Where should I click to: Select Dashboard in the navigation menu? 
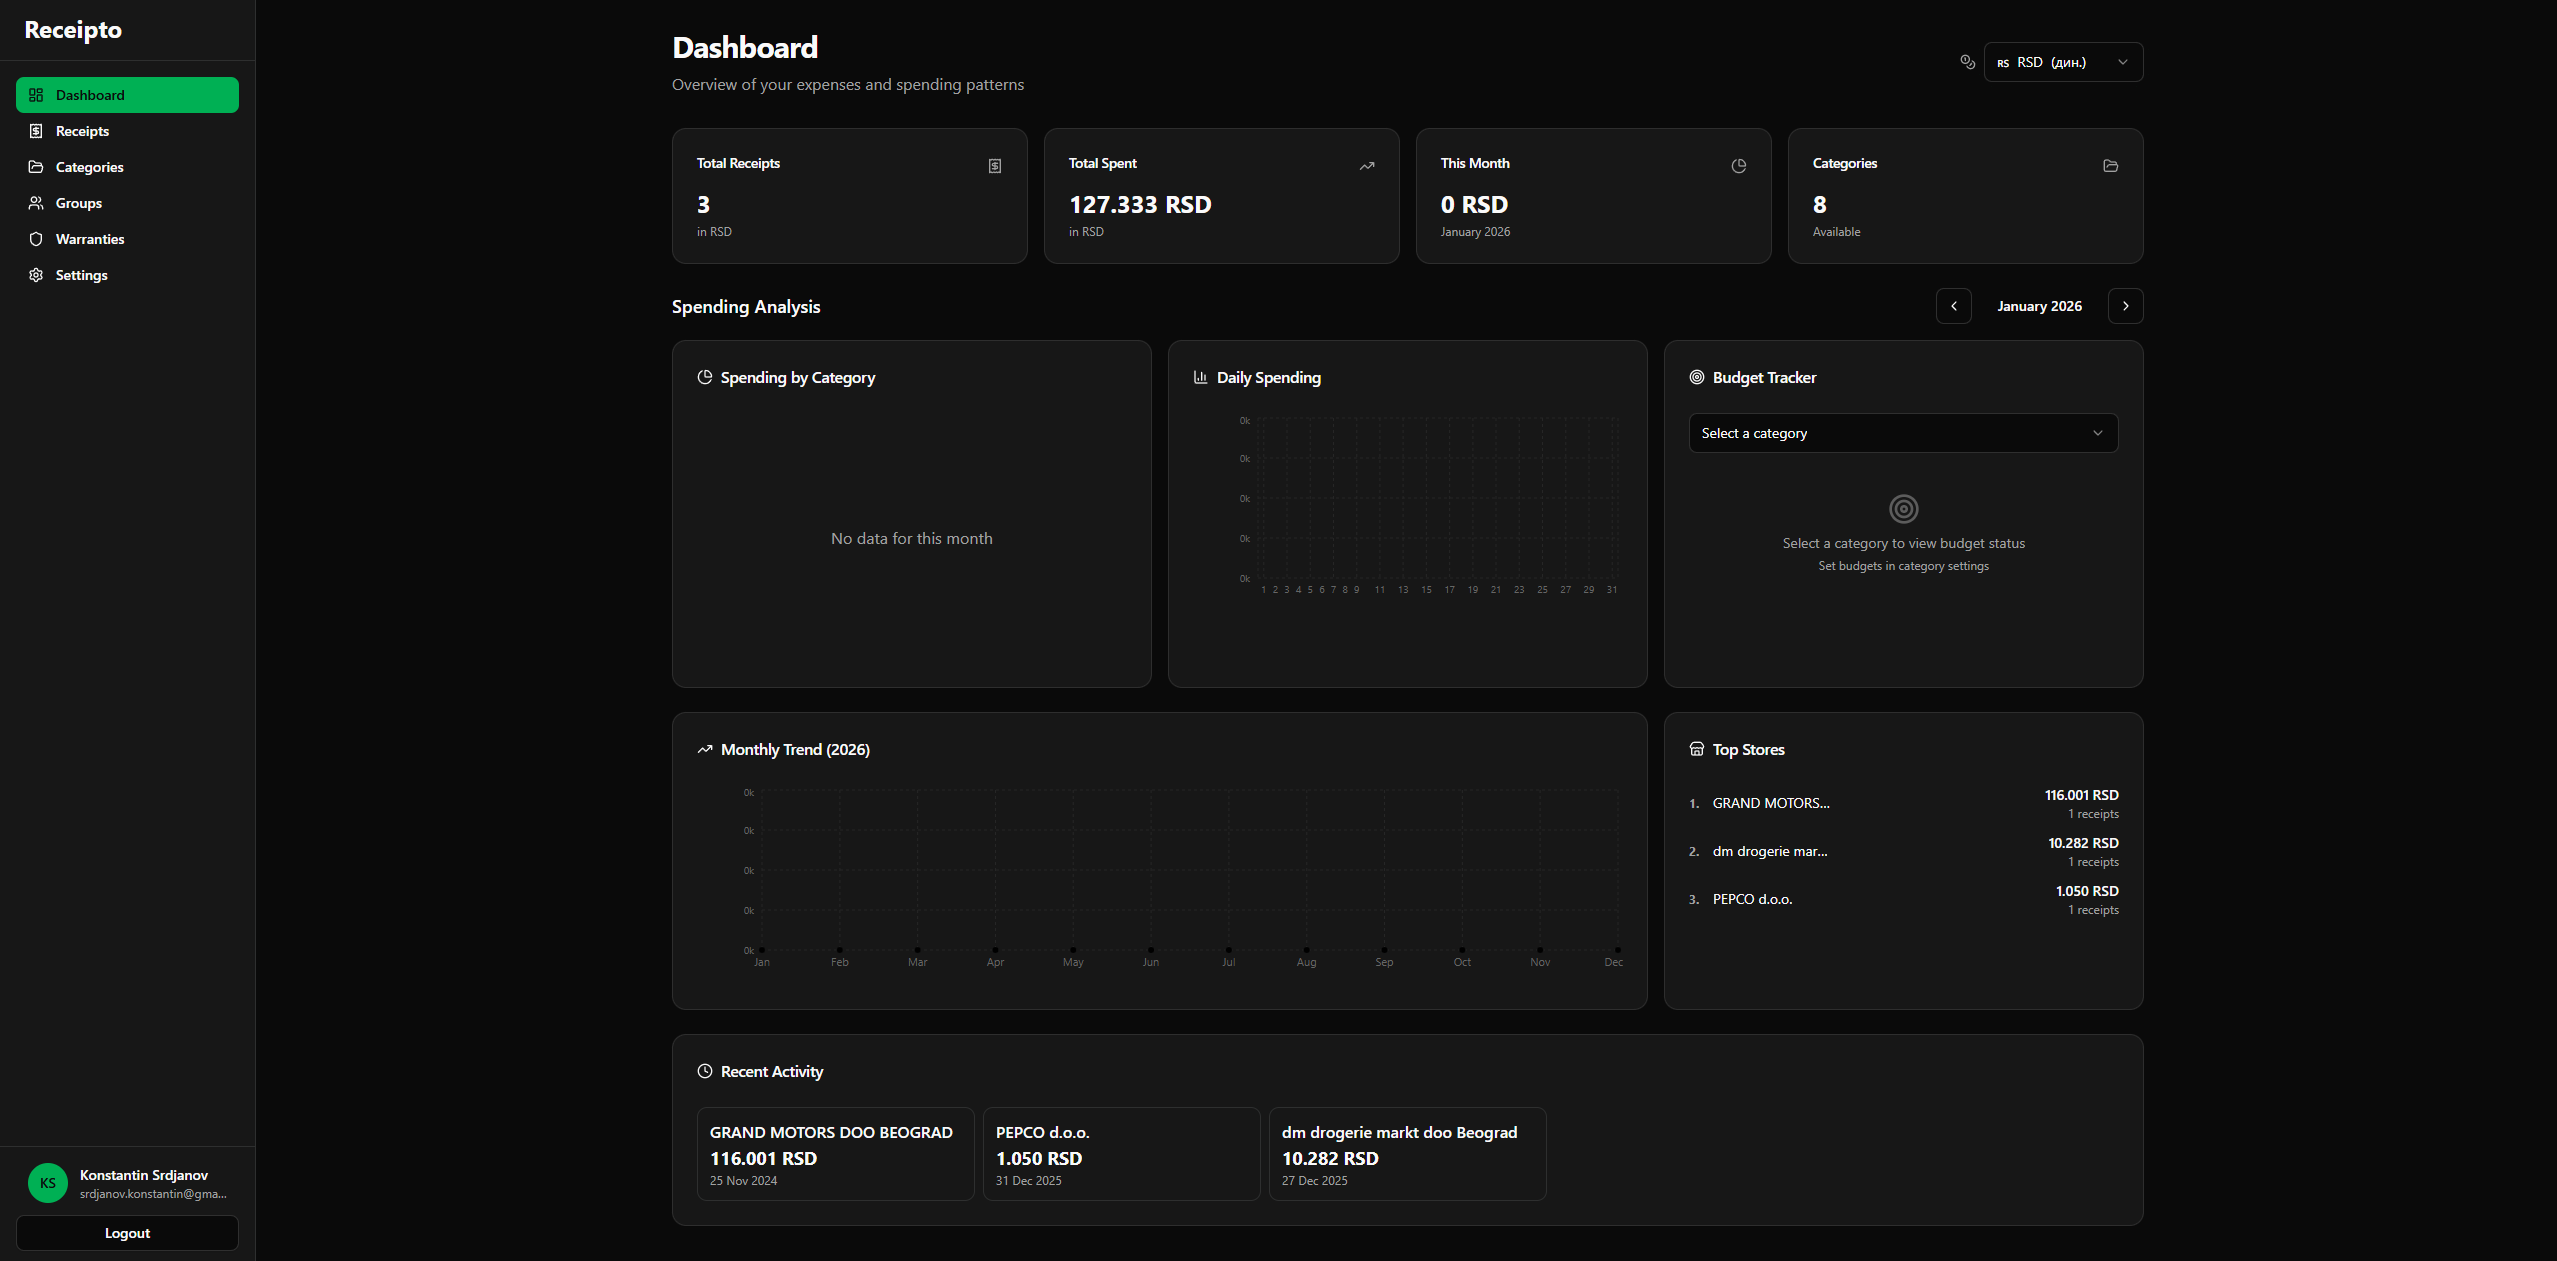88,95
